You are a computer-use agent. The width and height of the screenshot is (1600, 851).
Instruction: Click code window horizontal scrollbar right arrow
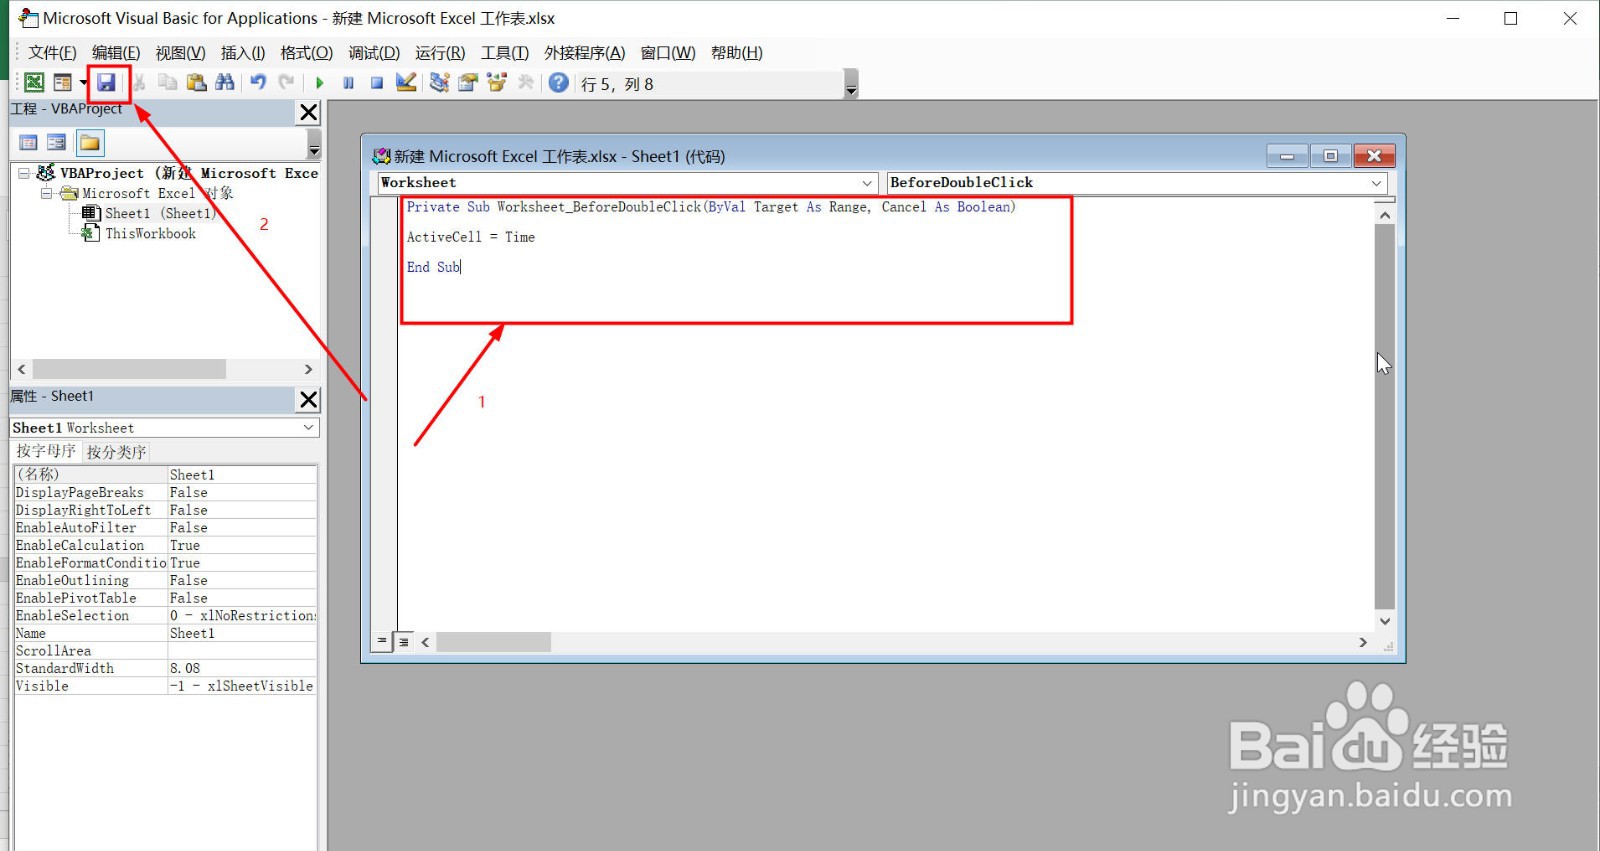[x=1363, y=642]
